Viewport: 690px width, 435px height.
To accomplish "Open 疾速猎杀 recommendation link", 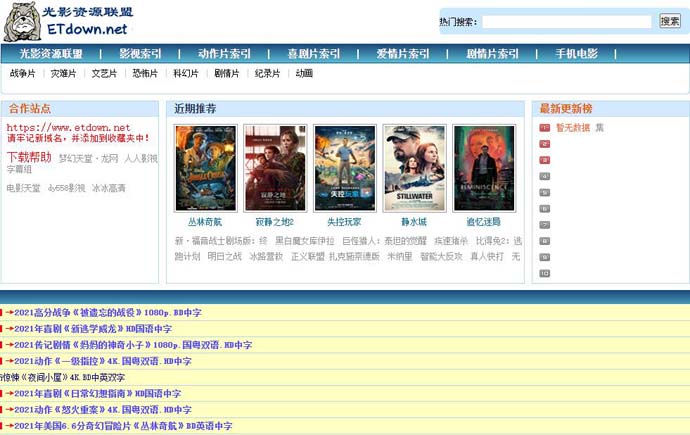I will 451,241.
